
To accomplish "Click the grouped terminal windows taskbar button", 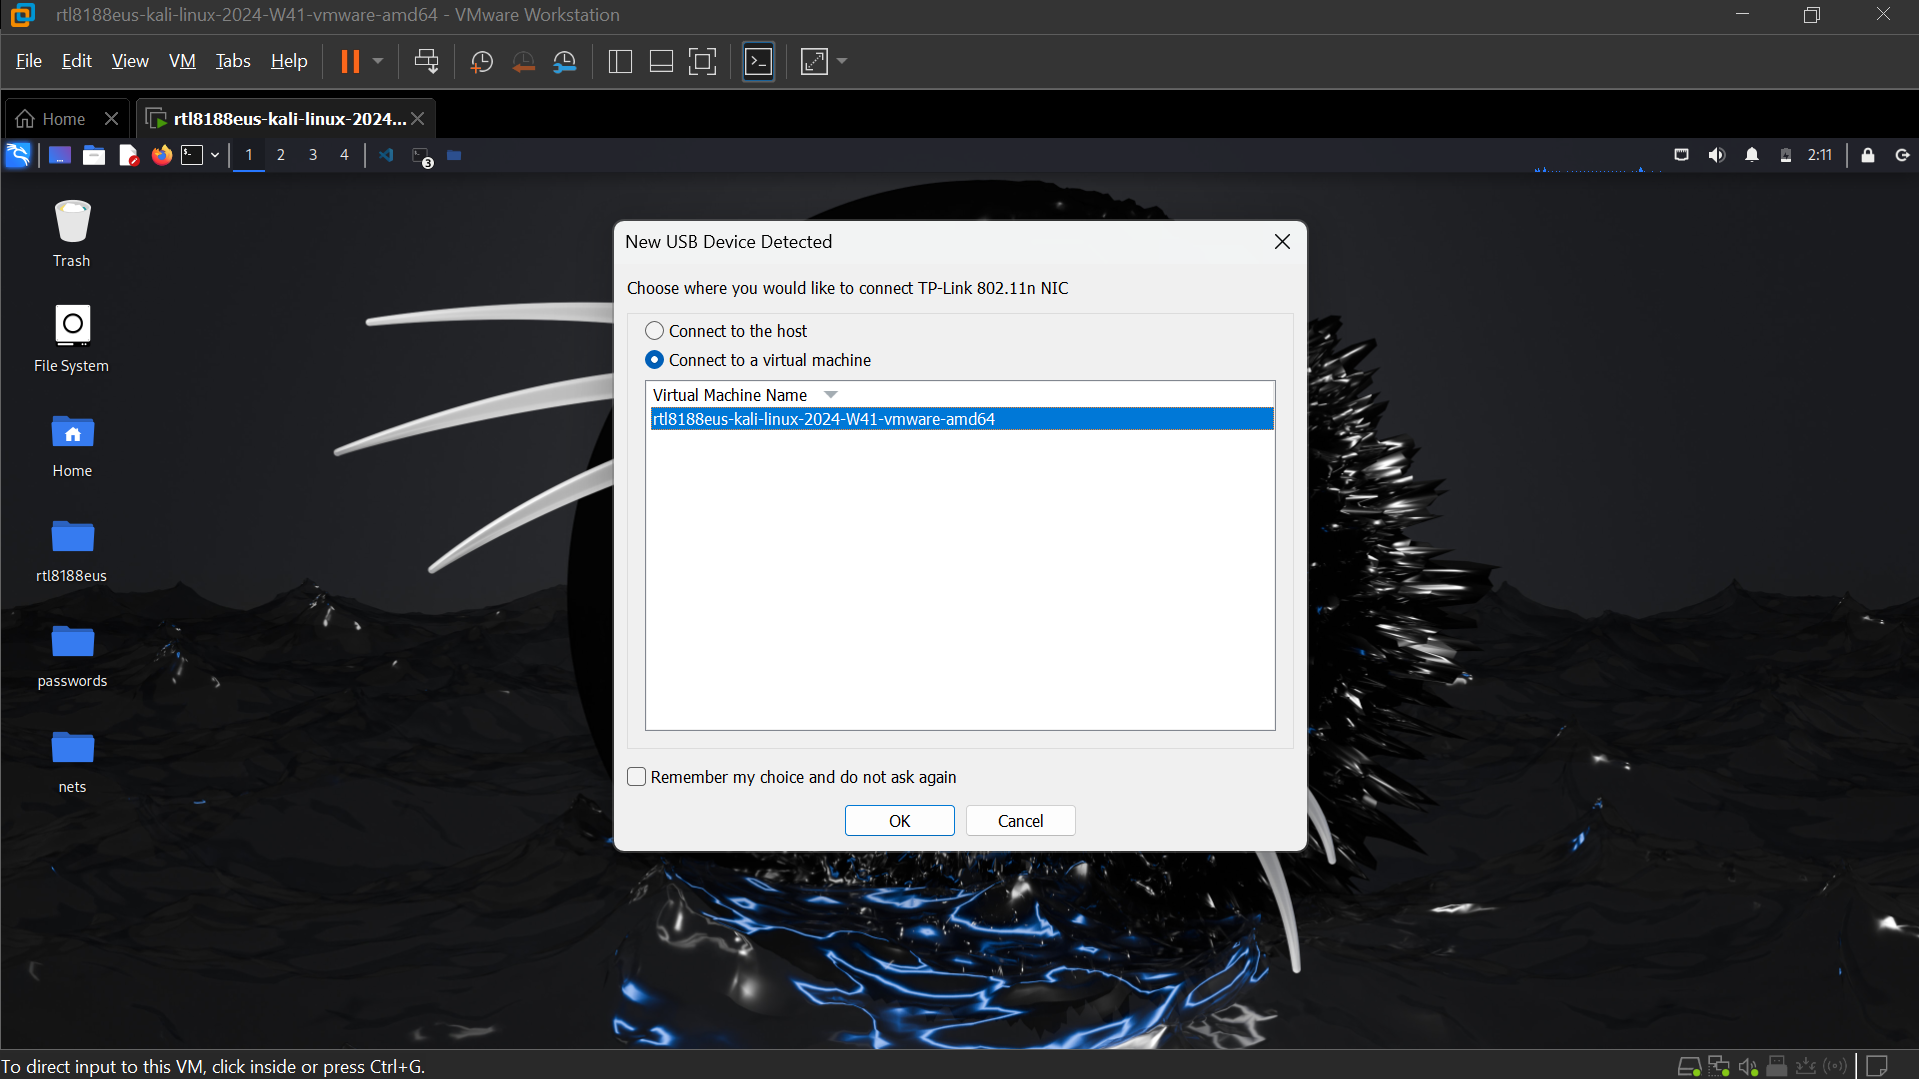I will (422, 157).
